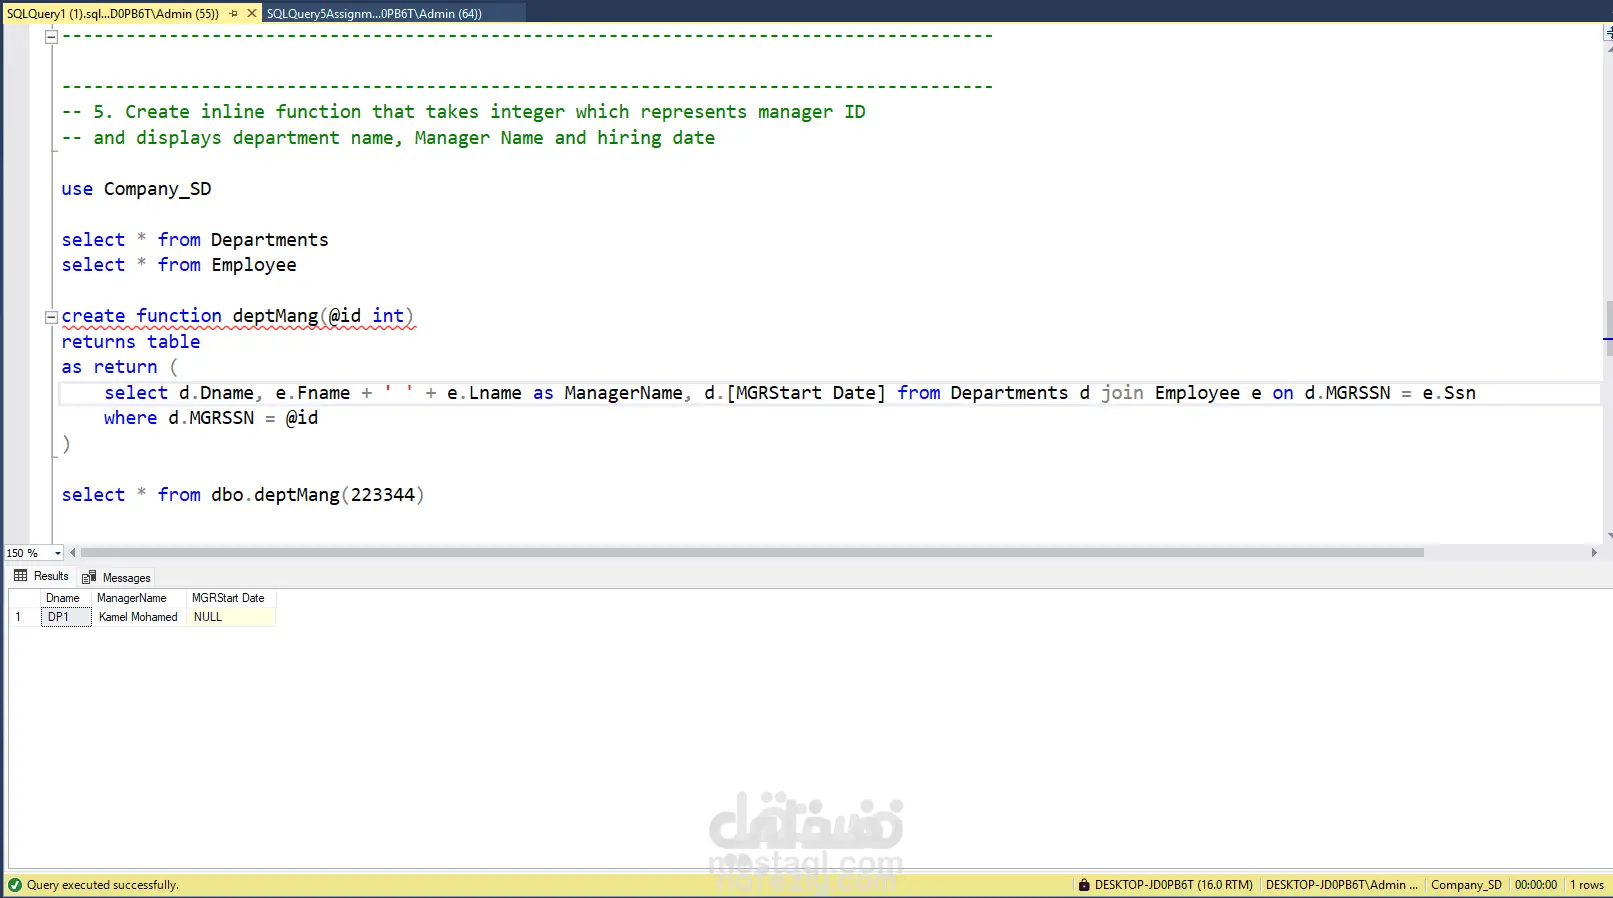
Task: Click DESKTOP-JD0PB6T\Admin login status entry
Action: click(x=1341, y=885)
